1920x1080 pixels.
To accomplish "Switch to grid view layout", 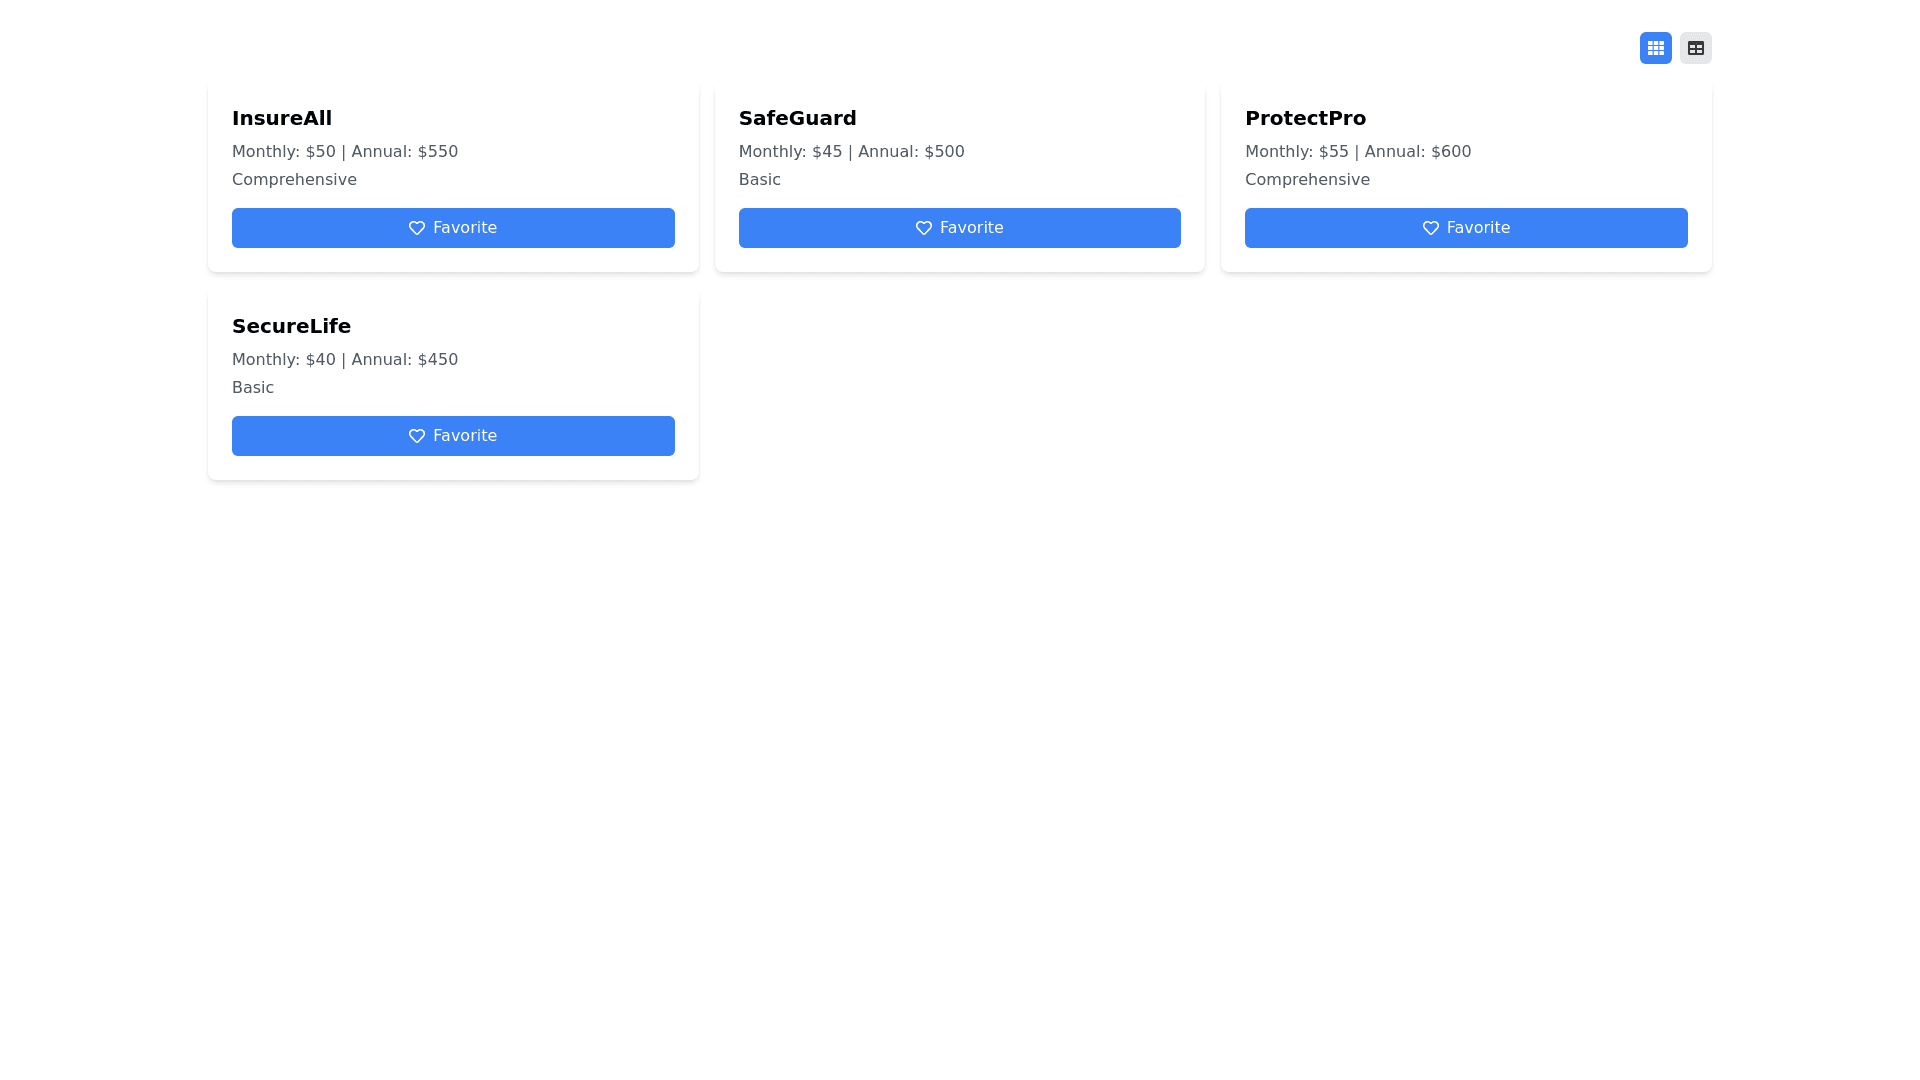I will coord(1655,48).
